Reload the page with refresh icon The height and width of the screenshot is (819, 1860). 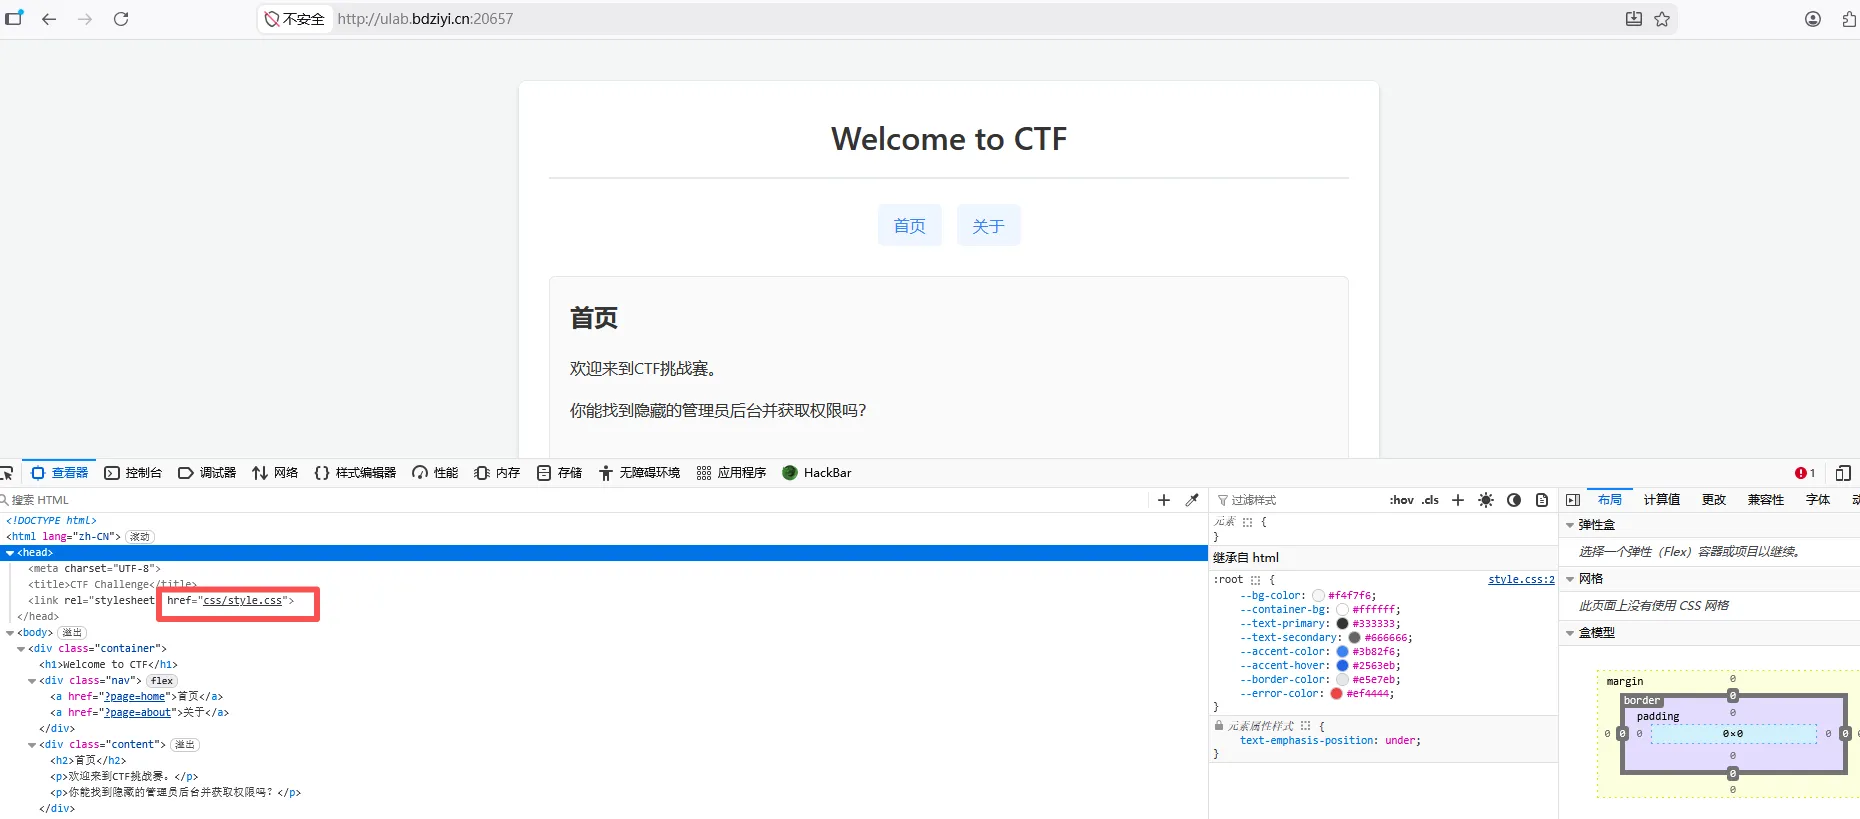(x=121, y=19)
